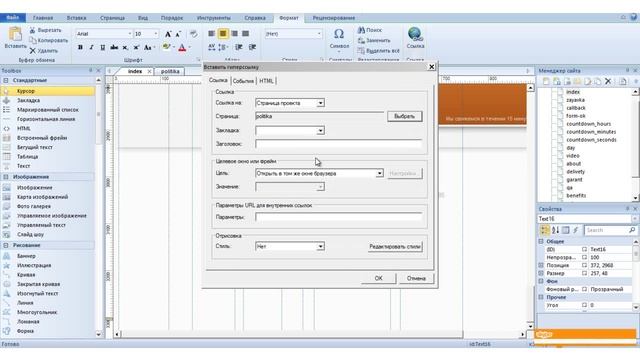
Task: Open the Символ omega icon
Action: click(x=339, y=34)
